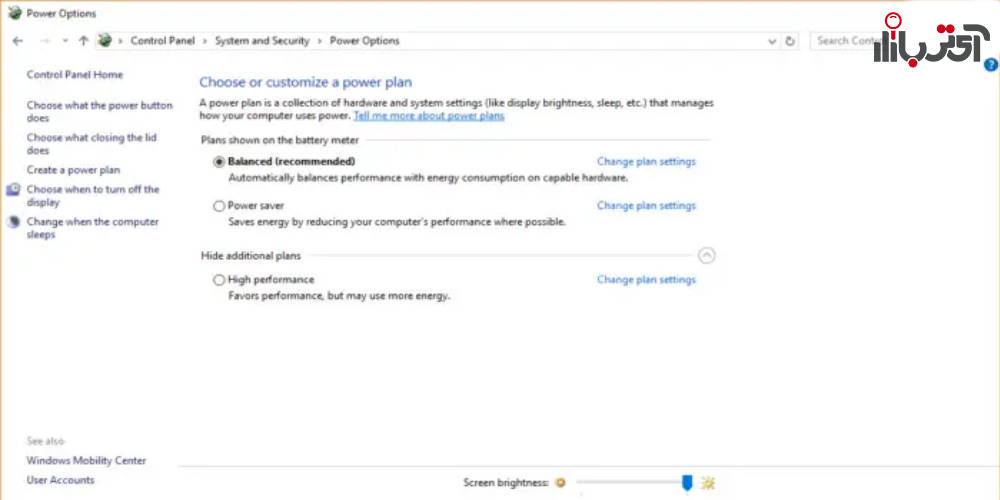
Task: Open Change plan settings for High performance
Action: [646, 280]
